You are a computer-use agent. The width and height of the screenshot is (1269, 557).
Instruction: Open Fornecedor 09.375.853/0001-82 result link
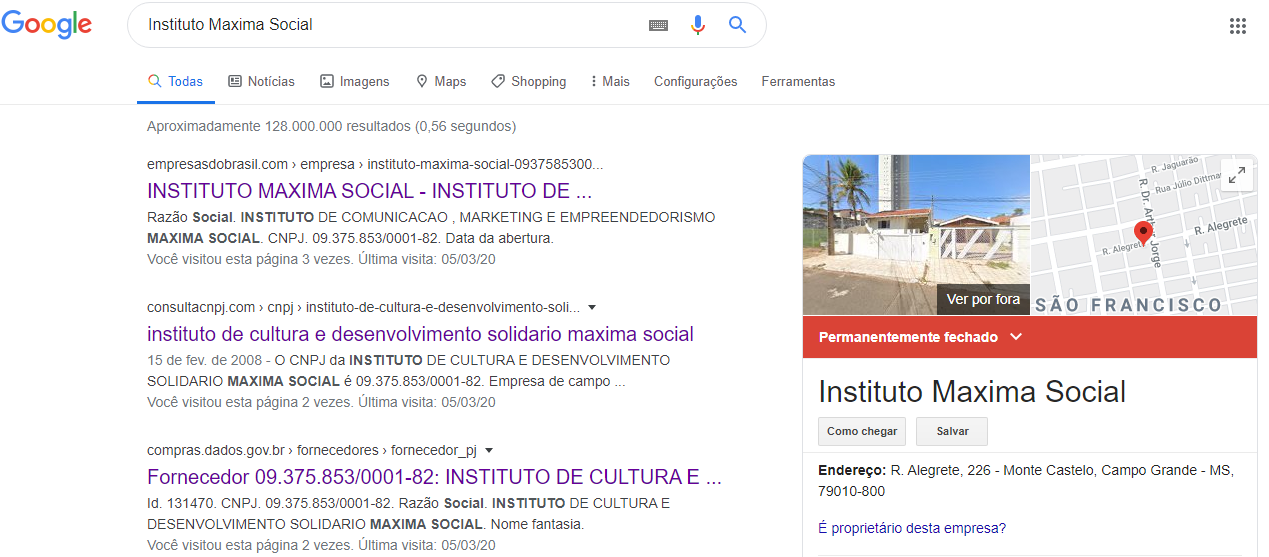tap(434, 476)
